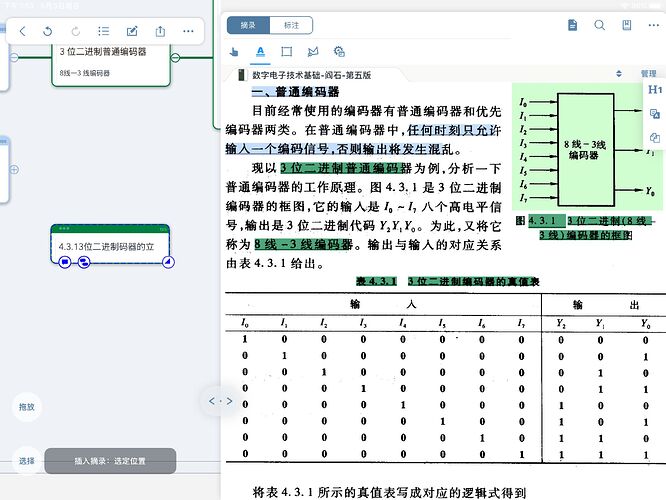Image resolution: width=666 pixels, height=500 pixels.
Task: Tap table header 输入
Action: (383, 304)
